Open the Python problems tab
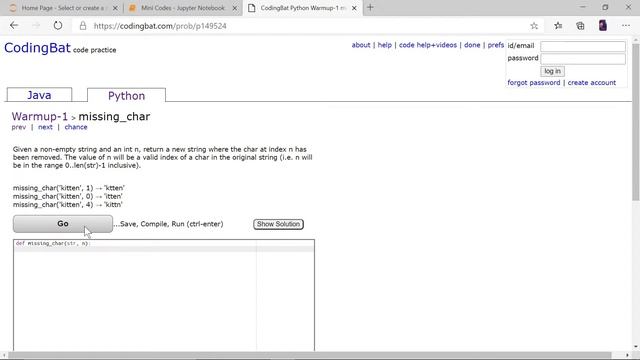Screen dimensions: 640x360 click(126, 96)
